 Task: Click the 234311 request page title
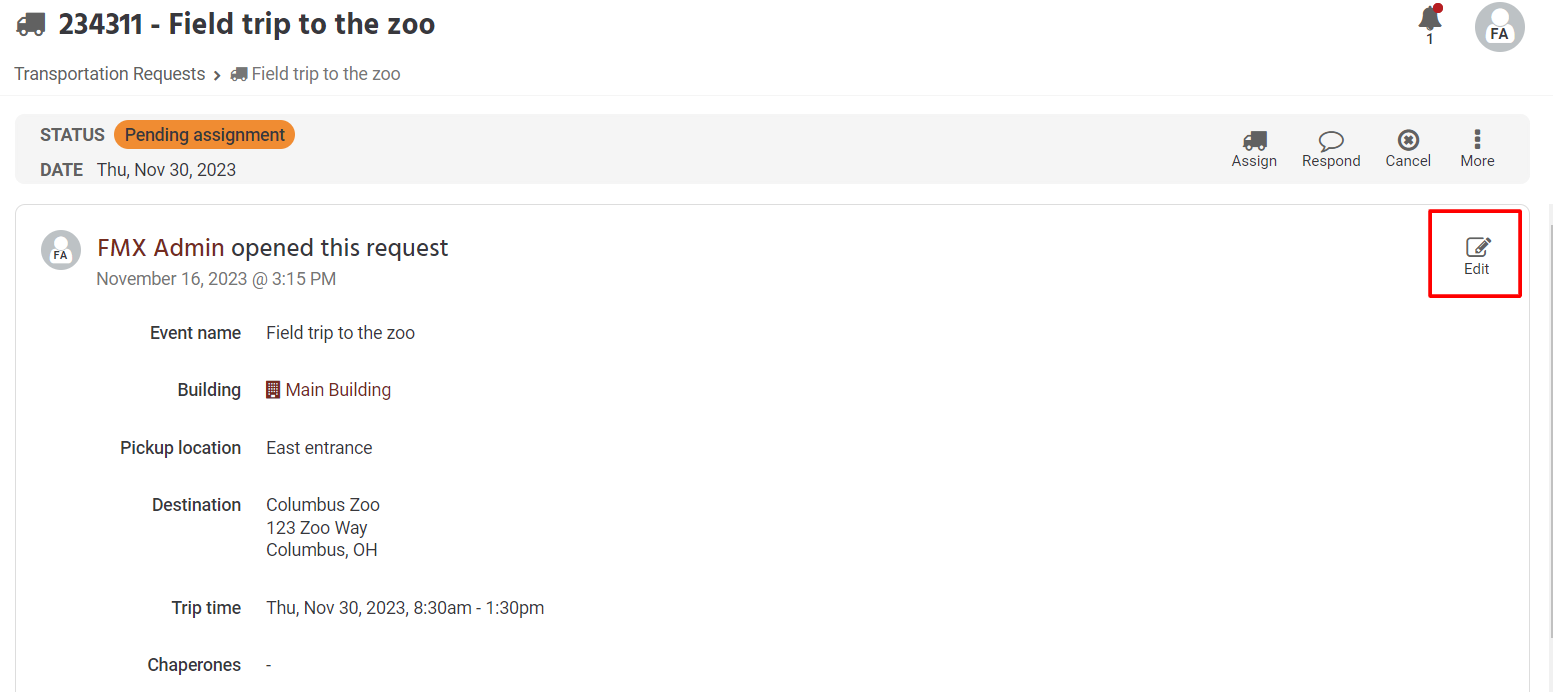[246, 24]
